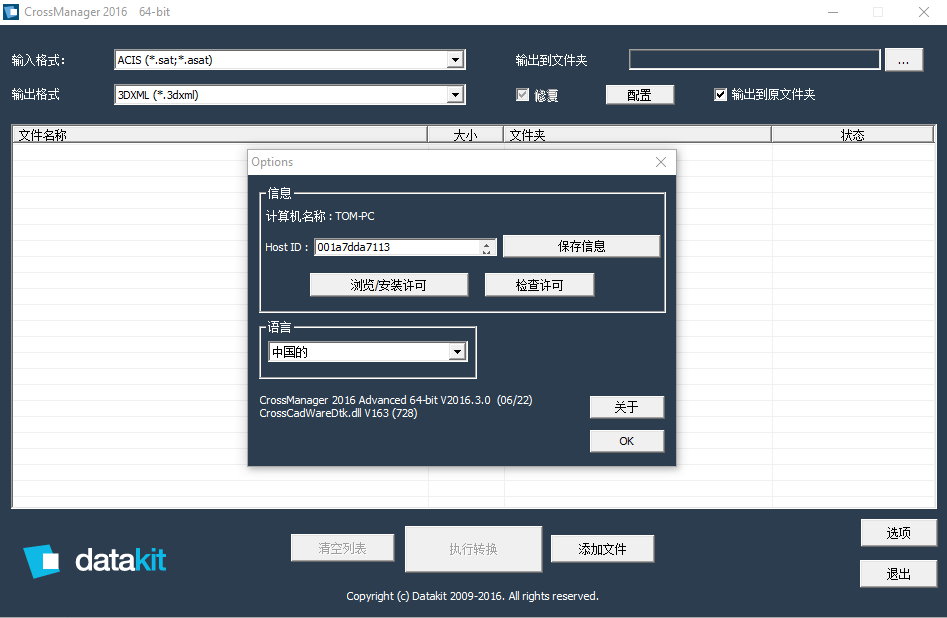Click 大小 column header
Screen dimensions: 947x618
tap(465, 135)
